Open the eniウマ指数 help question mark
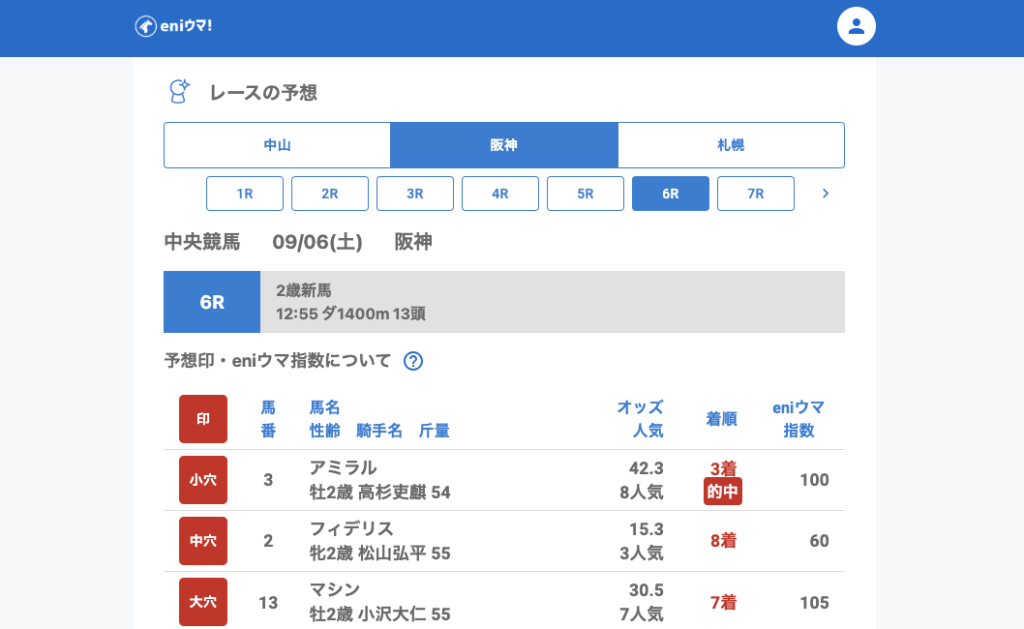This screenshot has height=629, width=1024. click(413, 361)
